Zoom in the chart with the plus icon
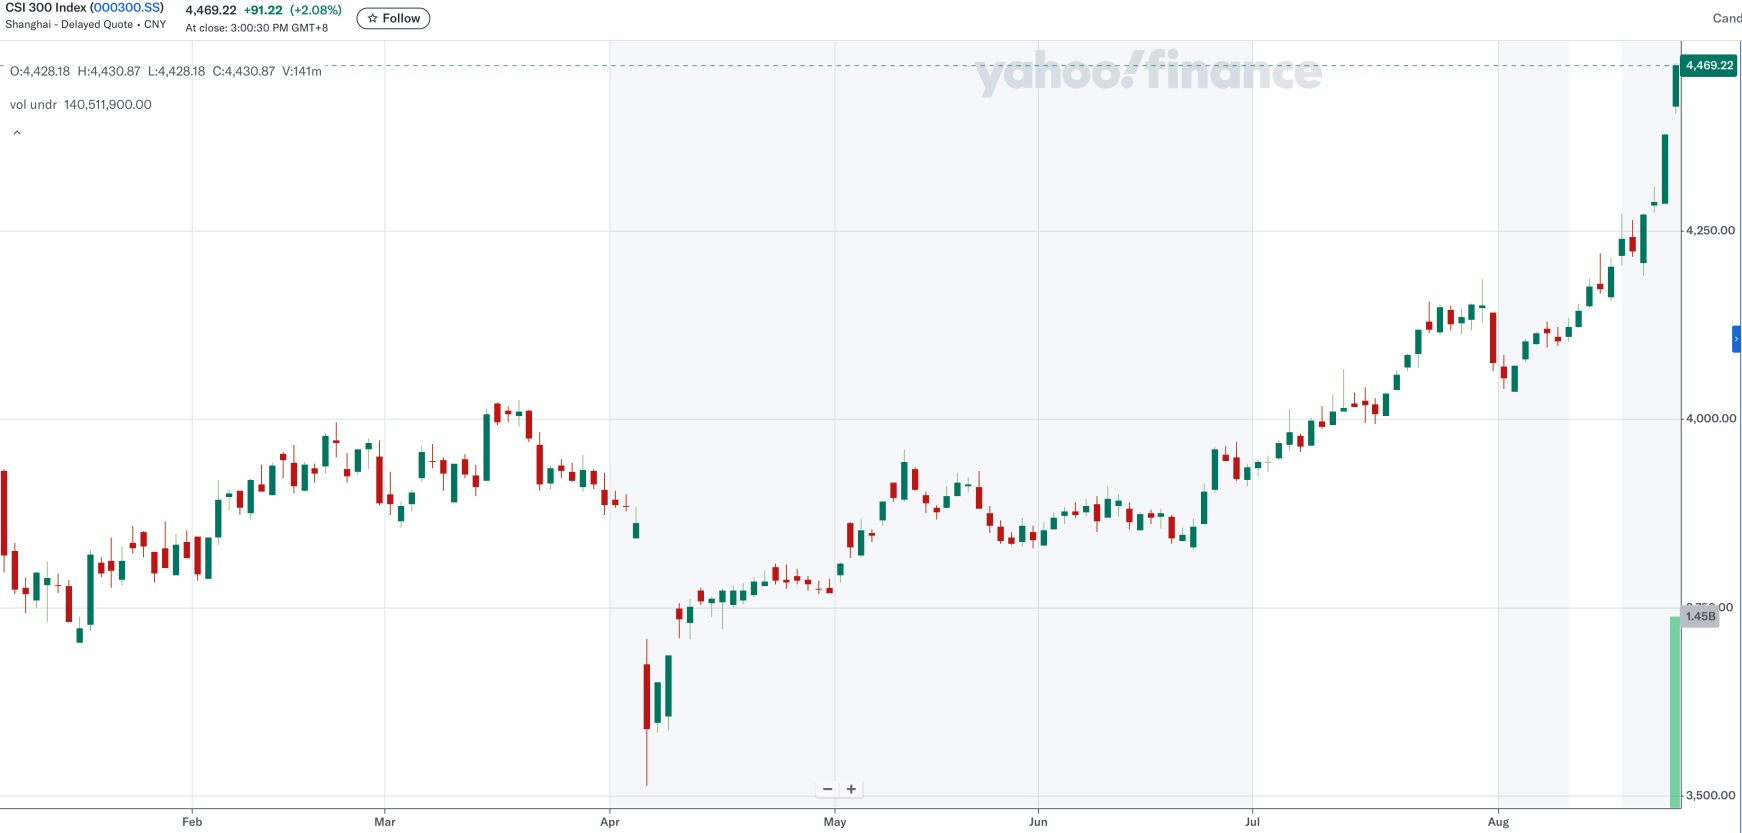 point(851,789)
